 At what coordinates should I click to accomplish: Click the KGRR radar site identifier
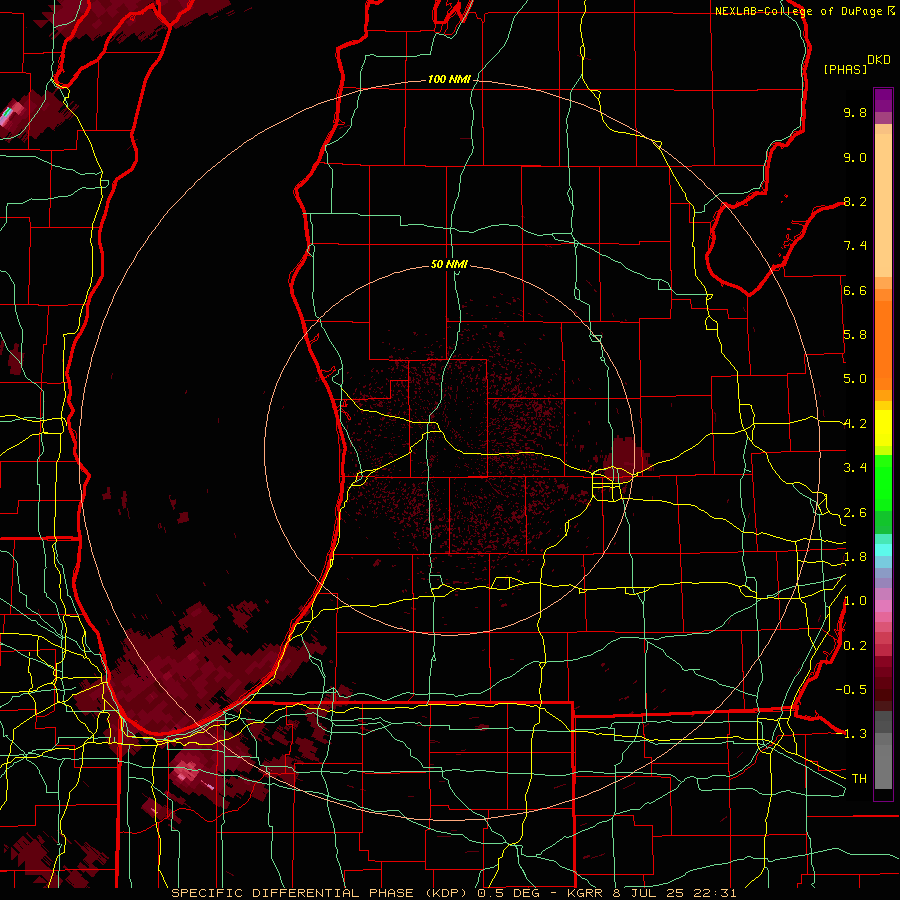[583, 893]
